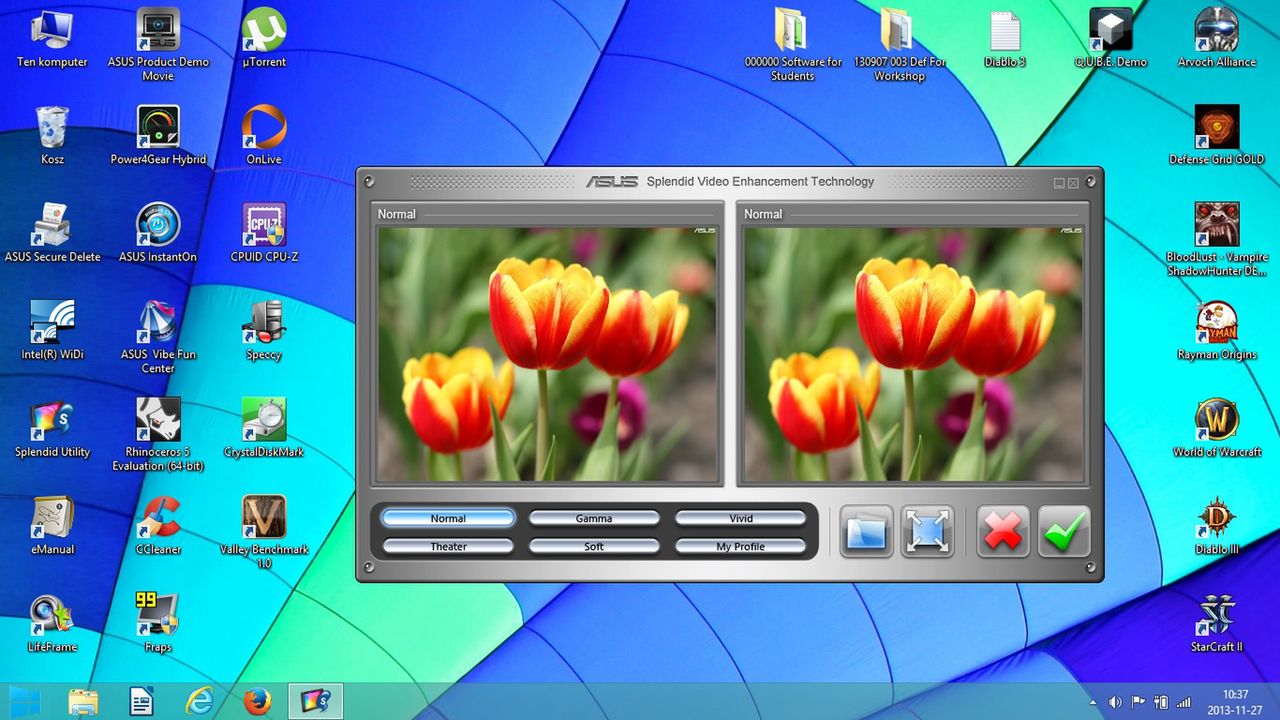Select Rhinoceros 5 Evaluation icon

pyautogui.click(x=158, y=434)
